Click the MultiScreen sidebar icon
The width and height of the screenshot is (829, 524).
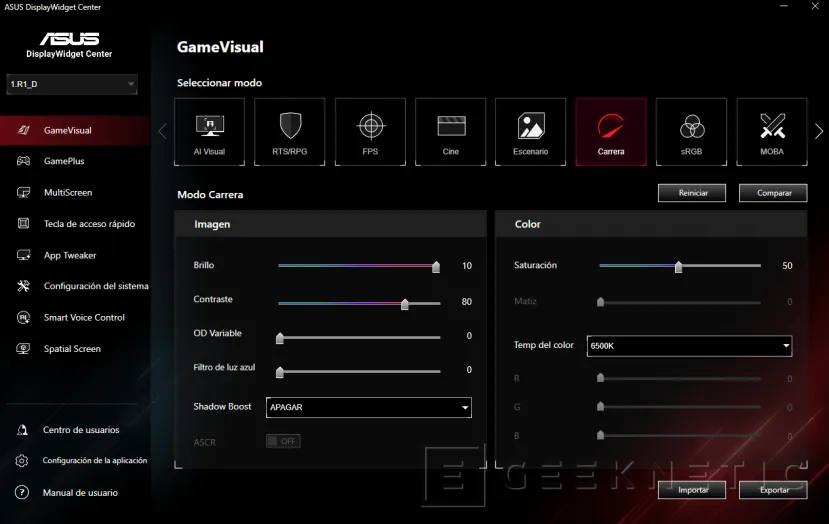tap(23, 192)
